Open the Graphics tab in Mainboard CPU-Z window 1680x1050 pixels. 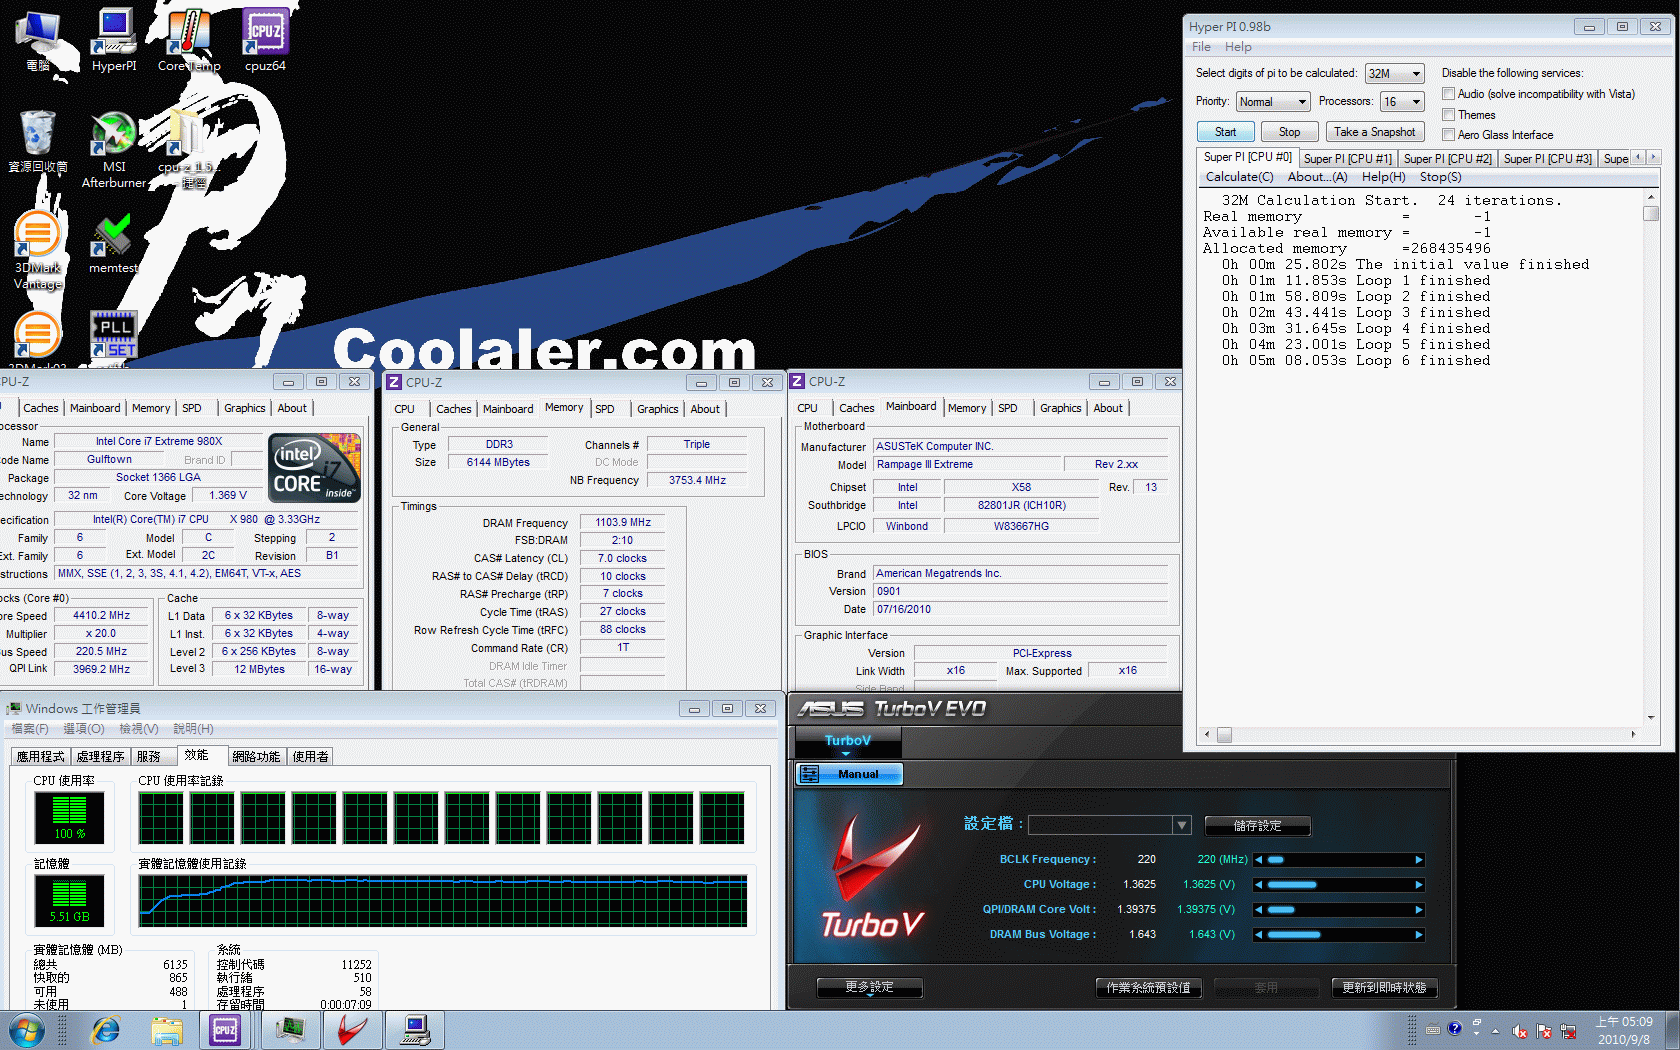(1060, 408)
